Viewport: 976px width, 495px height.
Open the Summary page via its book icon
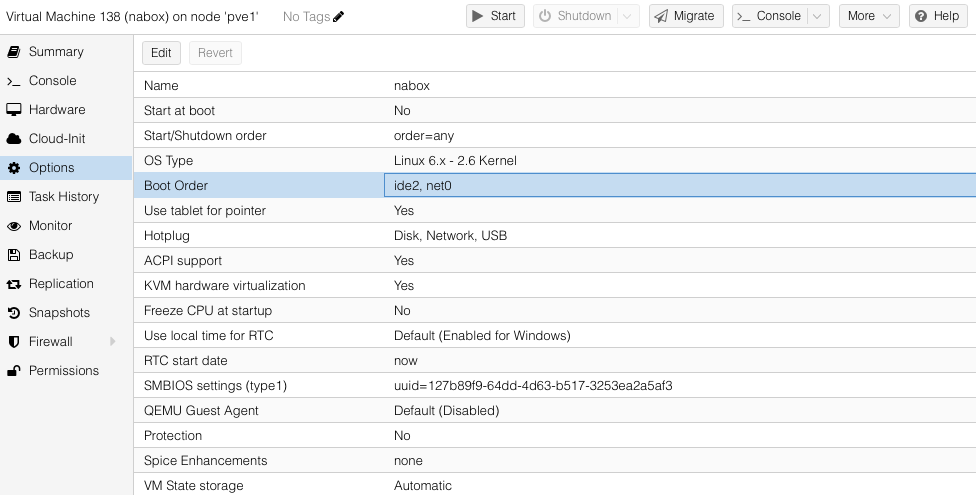14,52
